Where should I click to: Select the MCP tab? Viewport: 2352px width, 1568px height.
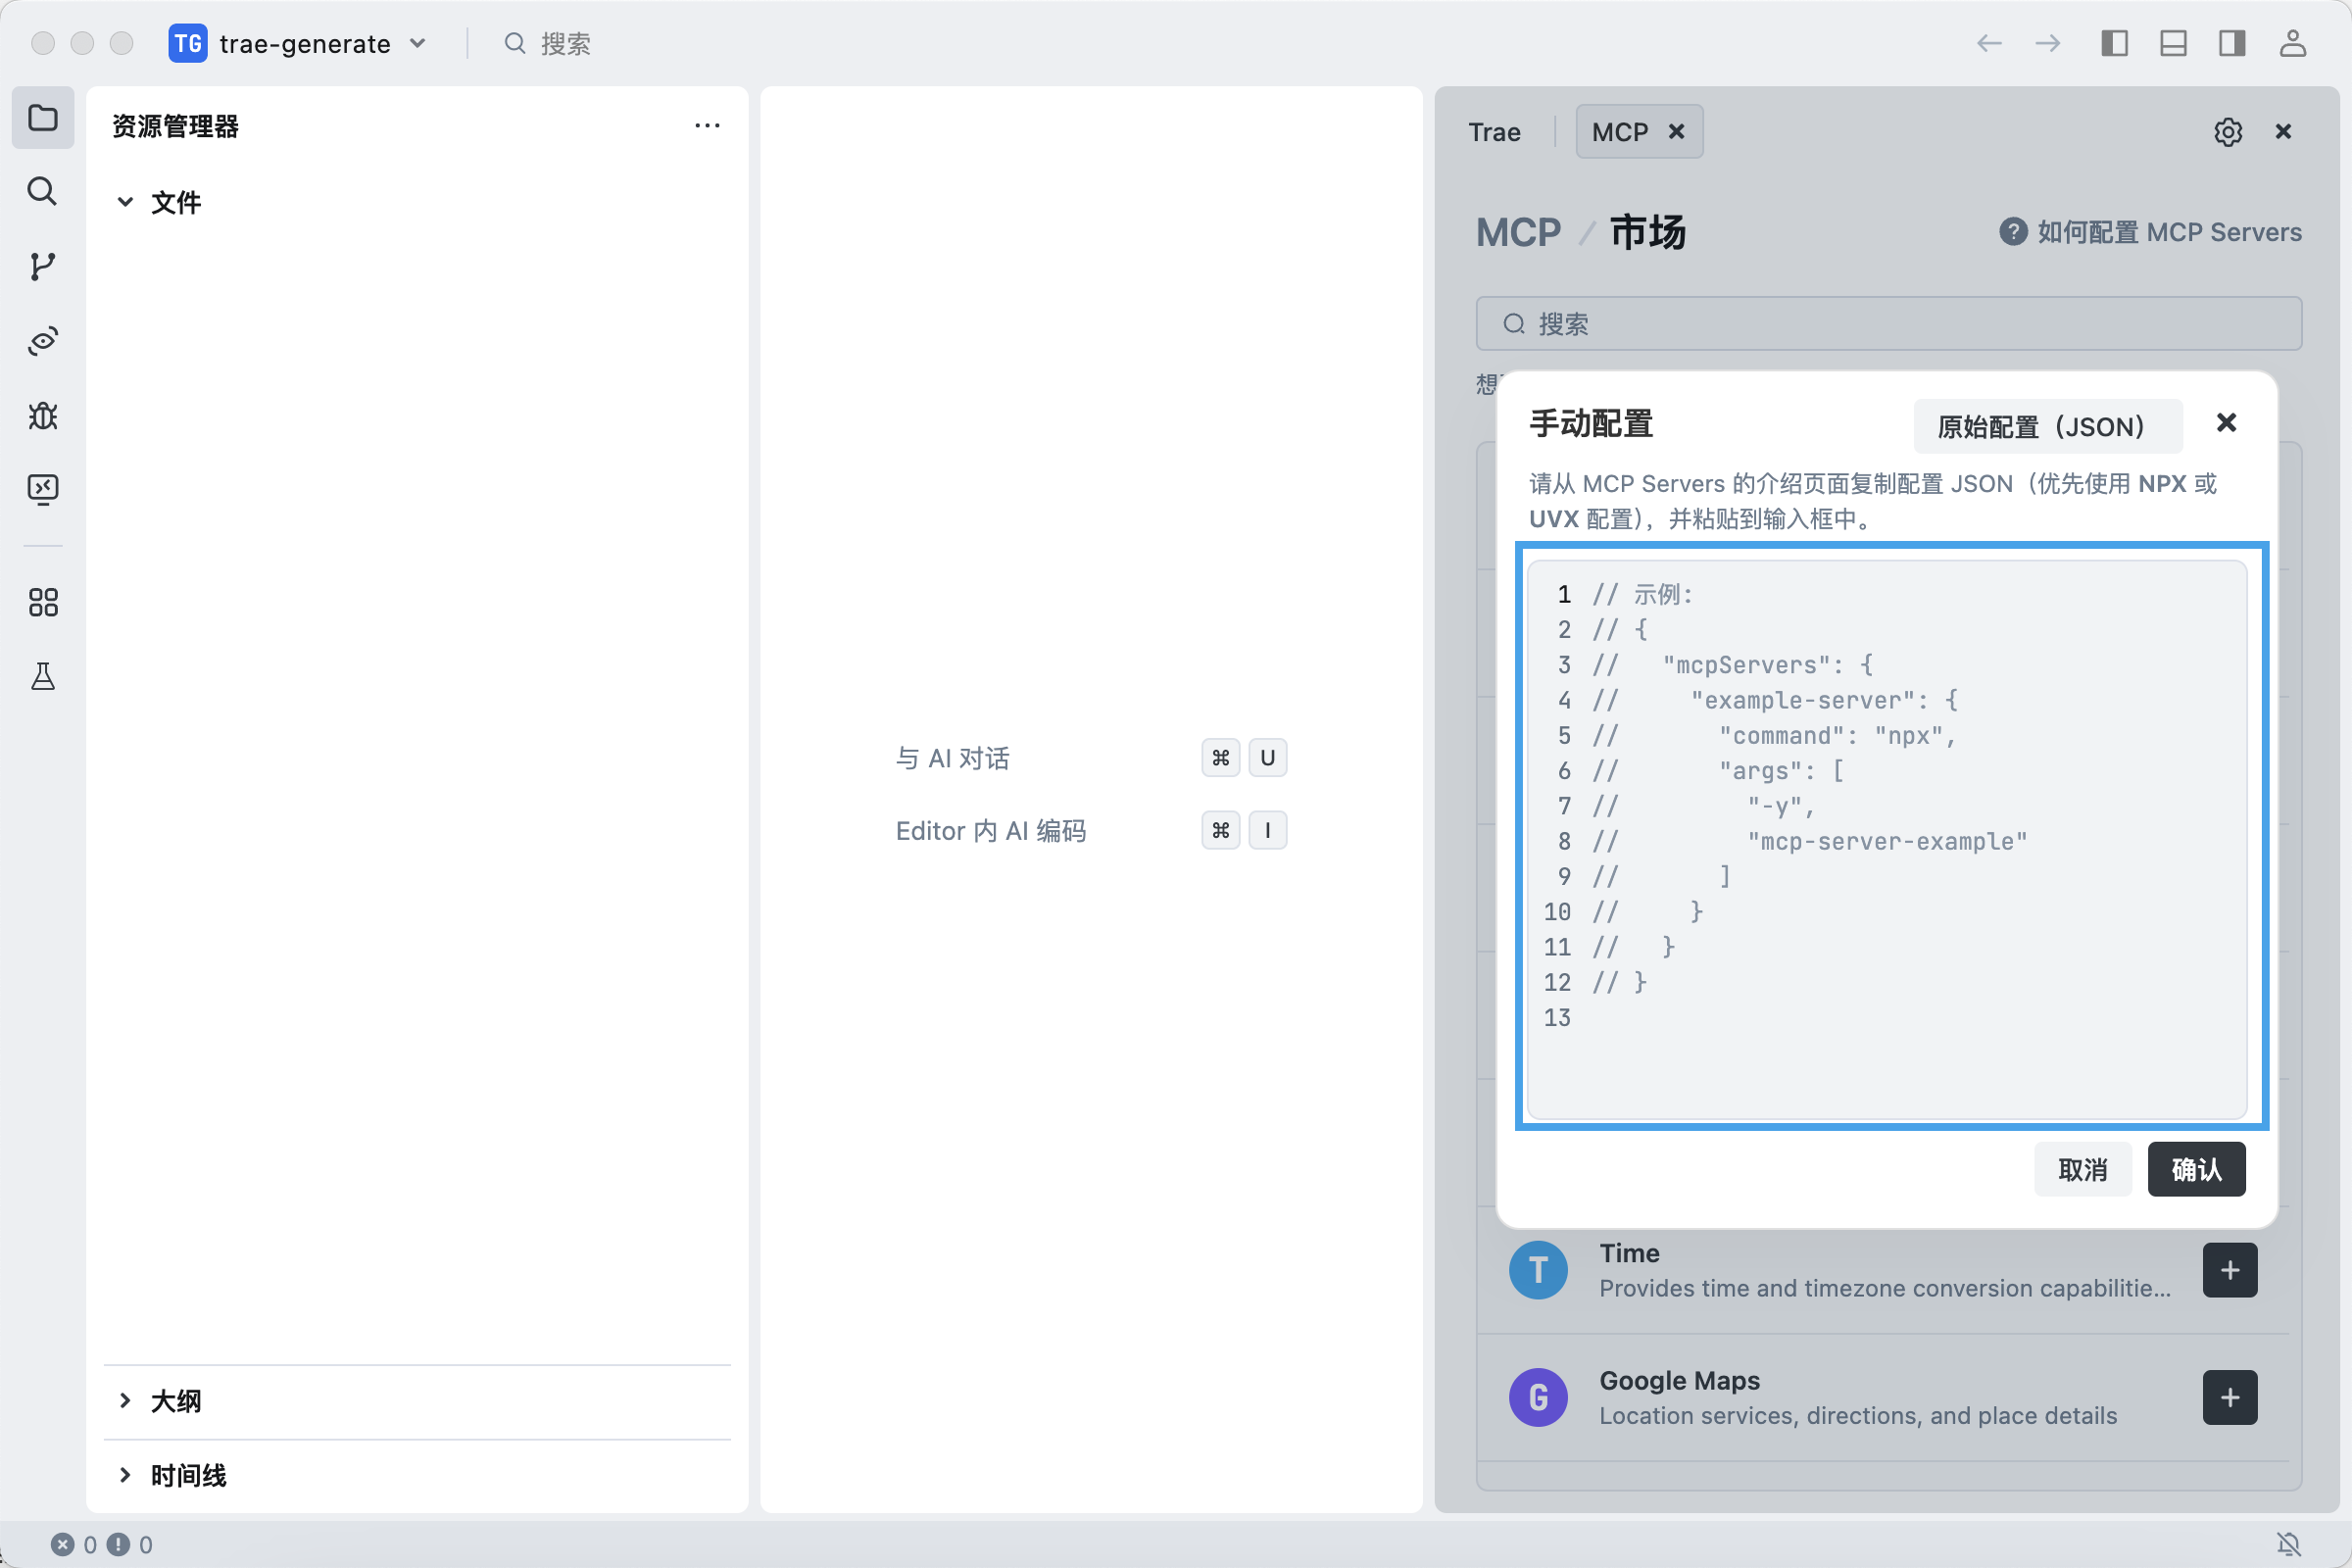(x=1620, y=132)
